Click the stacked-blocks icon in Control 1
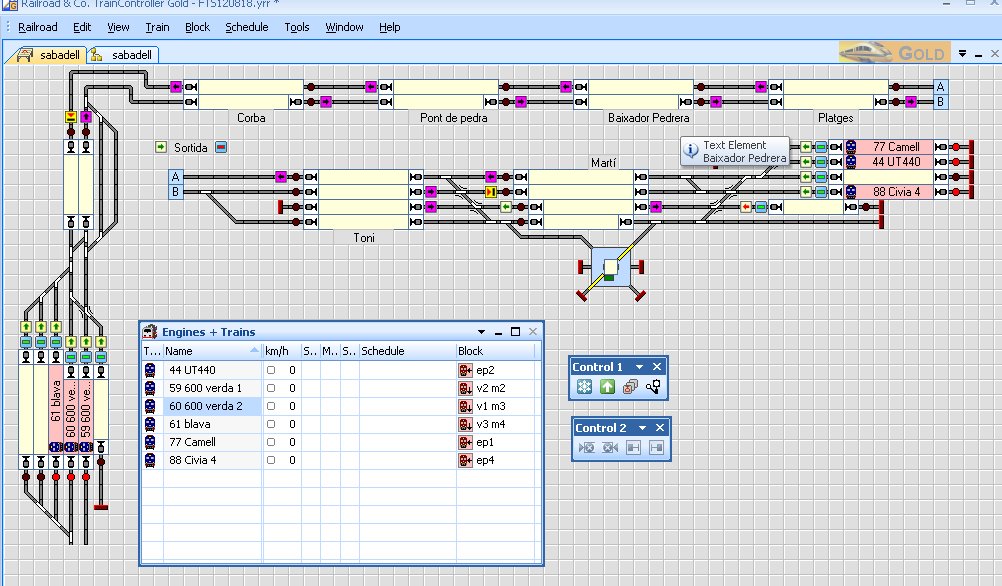The image size is (1002, 586). pyautogui.click(x=630, y=387)
